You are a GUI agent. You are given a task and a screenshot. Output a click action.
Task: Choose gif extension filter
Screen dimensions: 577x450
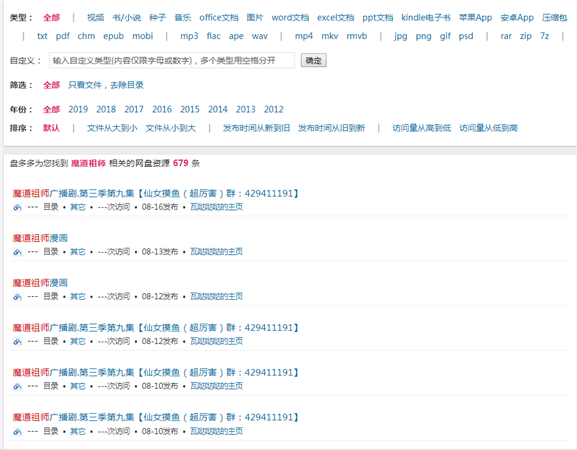[445, 36]
